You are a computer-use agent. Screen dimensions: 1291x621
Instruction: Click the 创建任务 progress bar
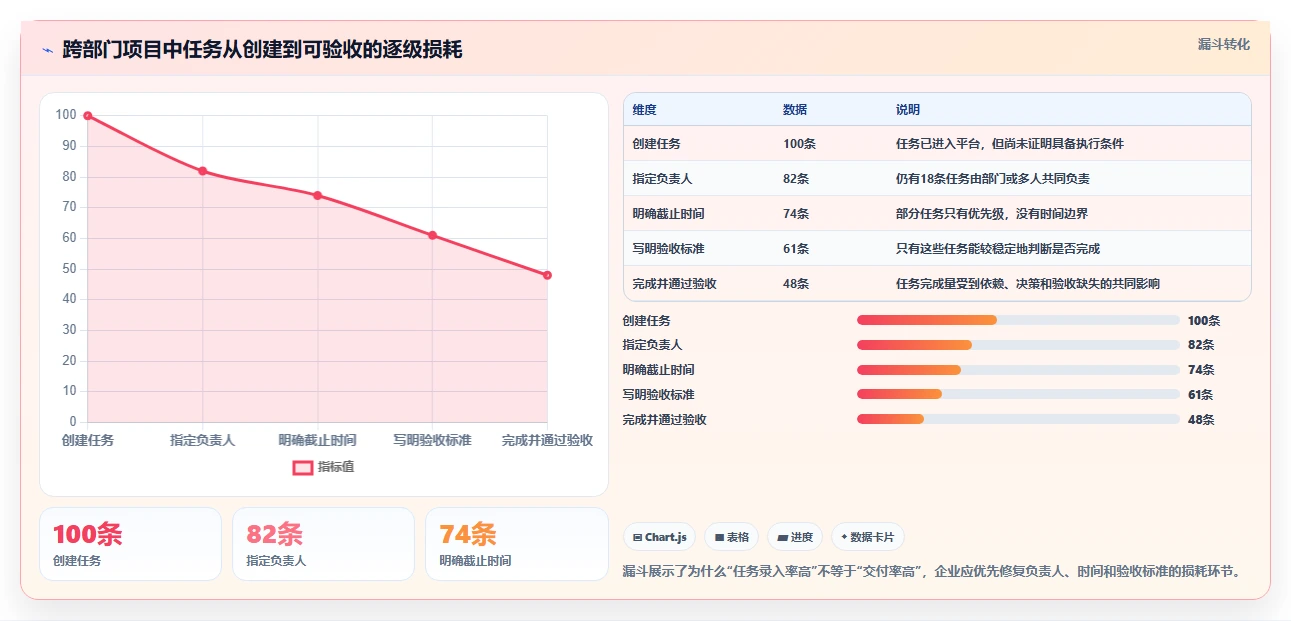1018,320
